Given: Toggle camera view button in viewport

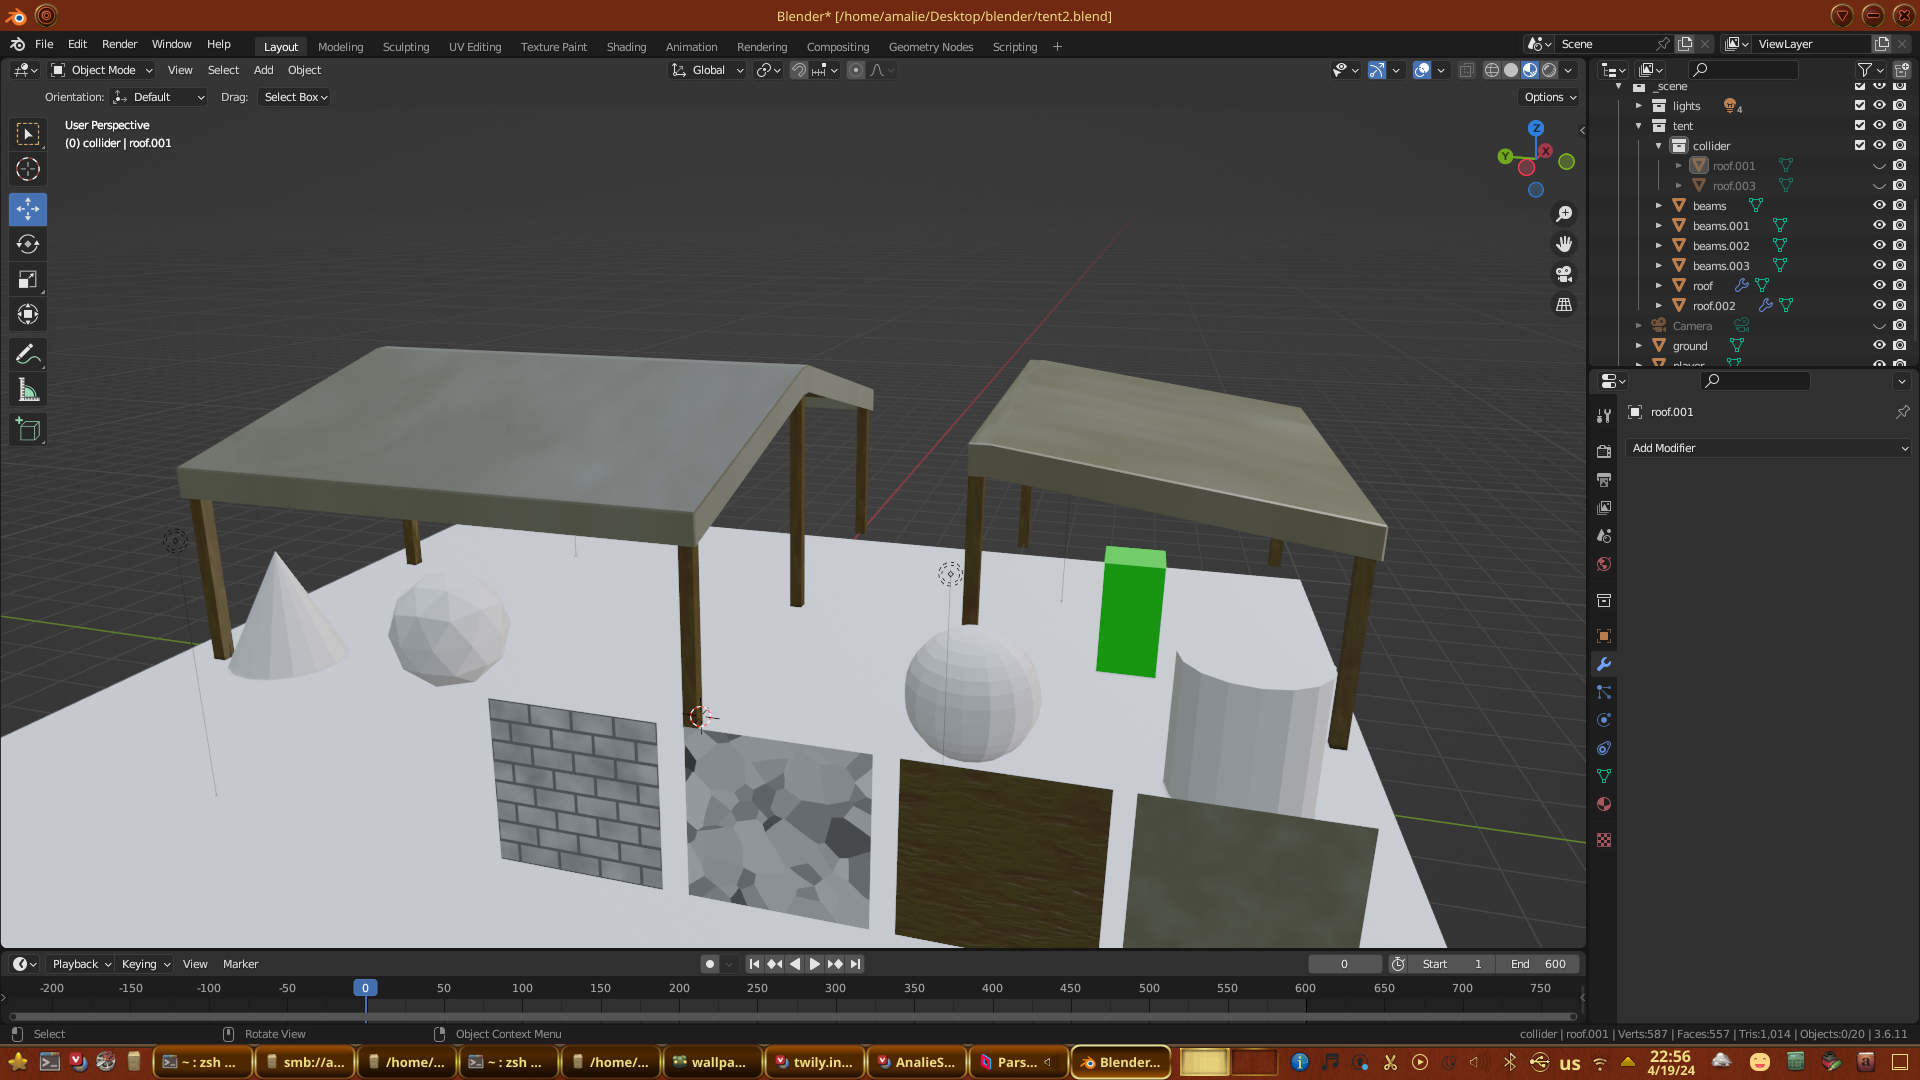Looking at the screenshot, I should click(1564, 274).
